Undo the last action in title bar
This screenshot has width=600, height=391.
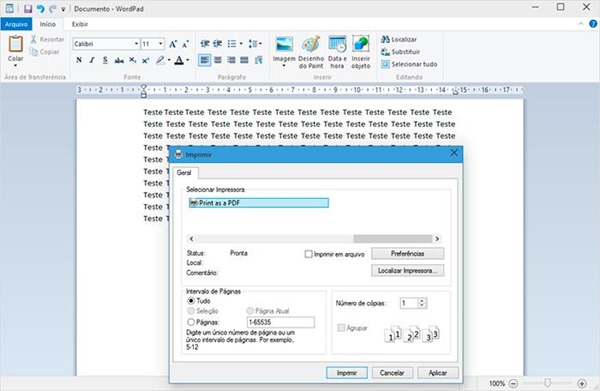point(41,8)
